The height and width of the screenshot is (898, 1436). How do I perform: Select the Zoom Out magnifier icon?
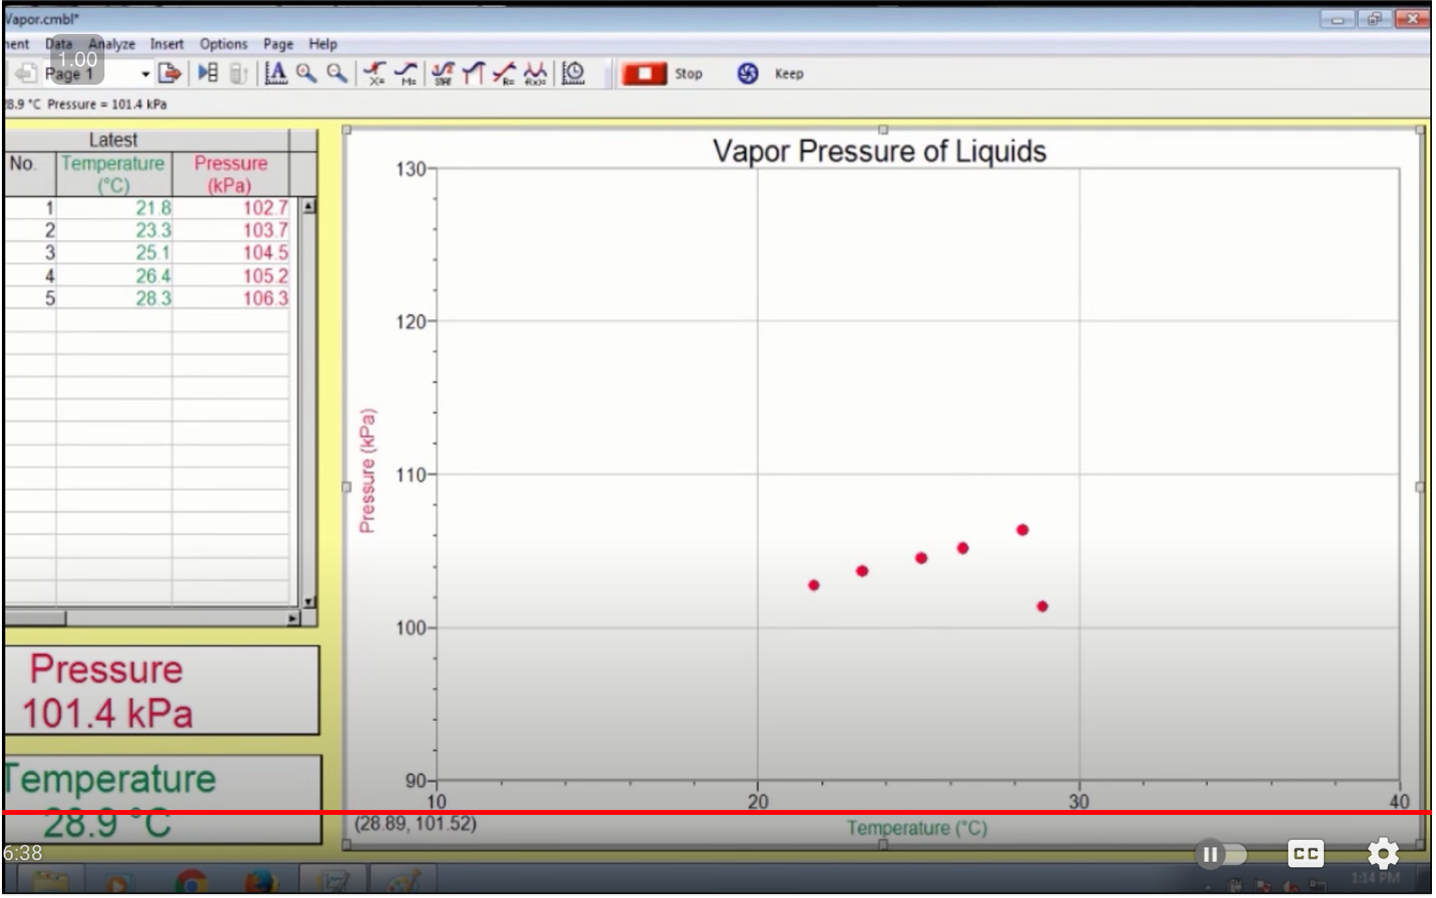pyautogui.click(x=337, y=73)
